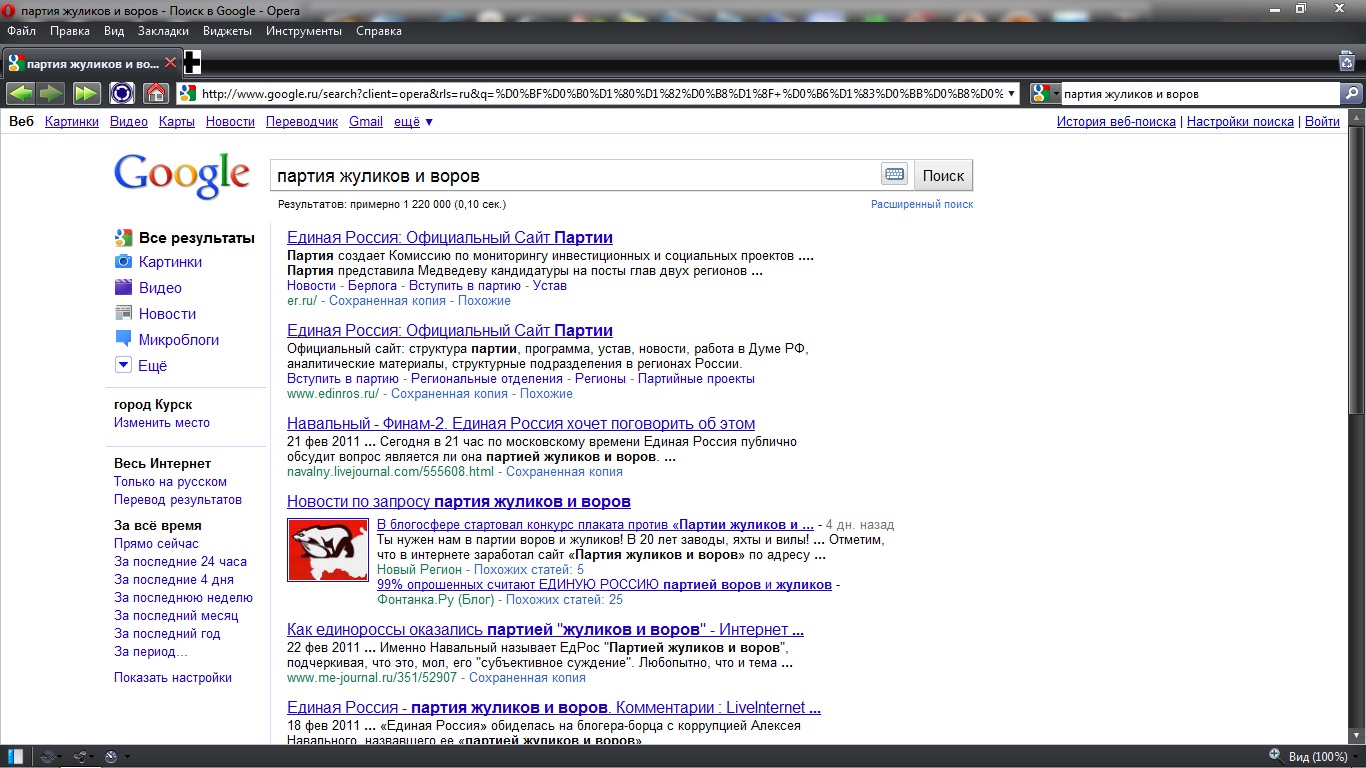This screenshot has width=1366, height=768.
Task: Expand the address bar history dropdown arrow
Action: [x=1011, y=94]
